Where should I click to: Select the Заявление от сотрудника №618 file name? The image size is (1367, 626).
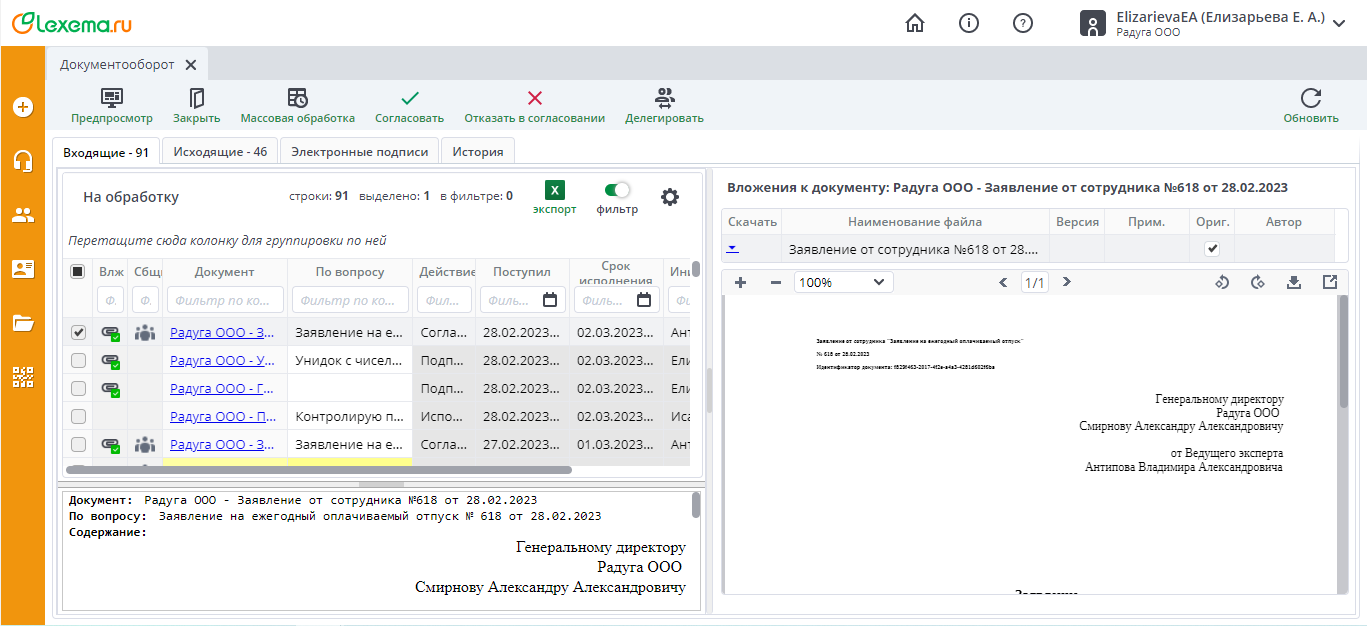pyautogui.click(x=914, y=249)
